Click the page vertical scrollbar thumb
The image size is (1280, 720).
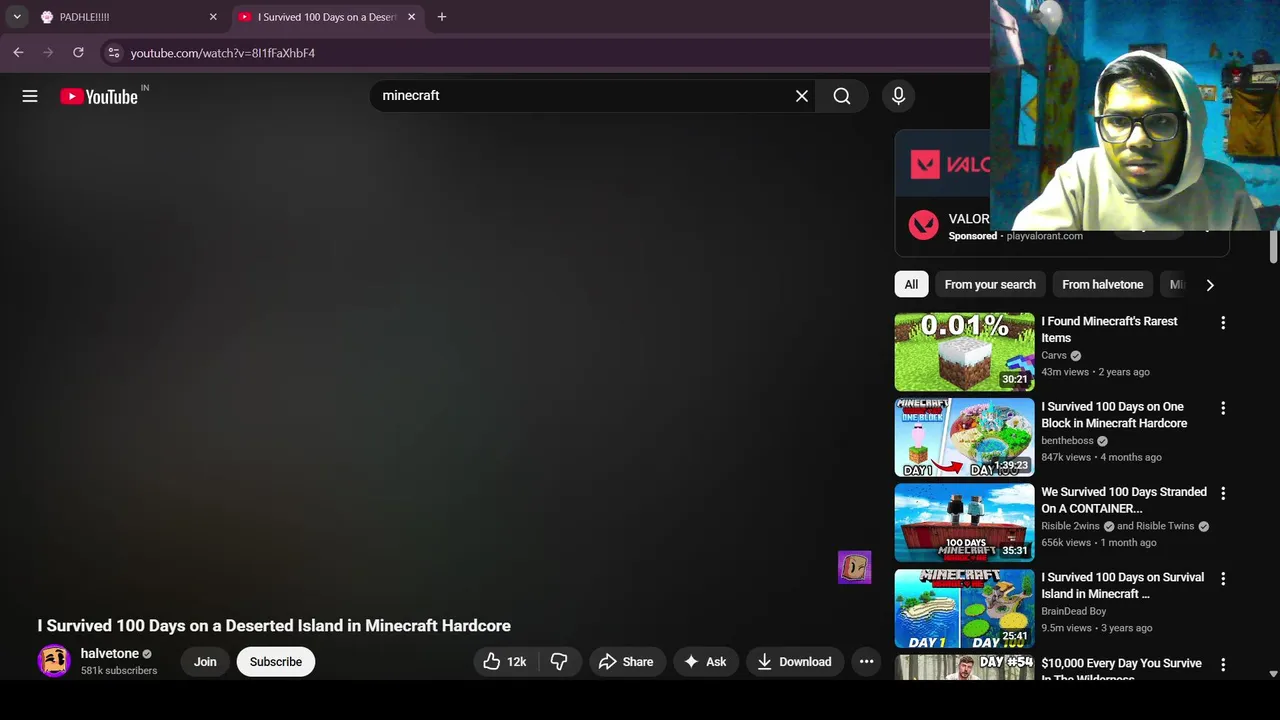pos(1273,246)
